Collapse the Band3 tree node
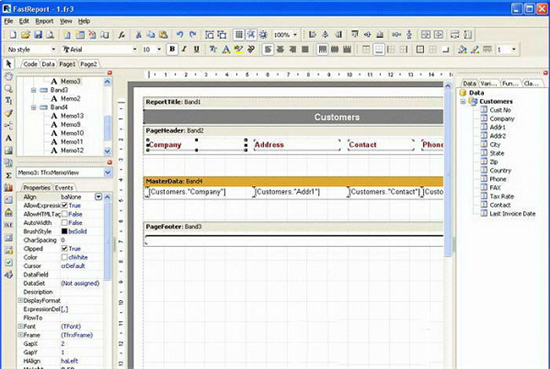The image size is (550, 369). click(x=34, y=90)
